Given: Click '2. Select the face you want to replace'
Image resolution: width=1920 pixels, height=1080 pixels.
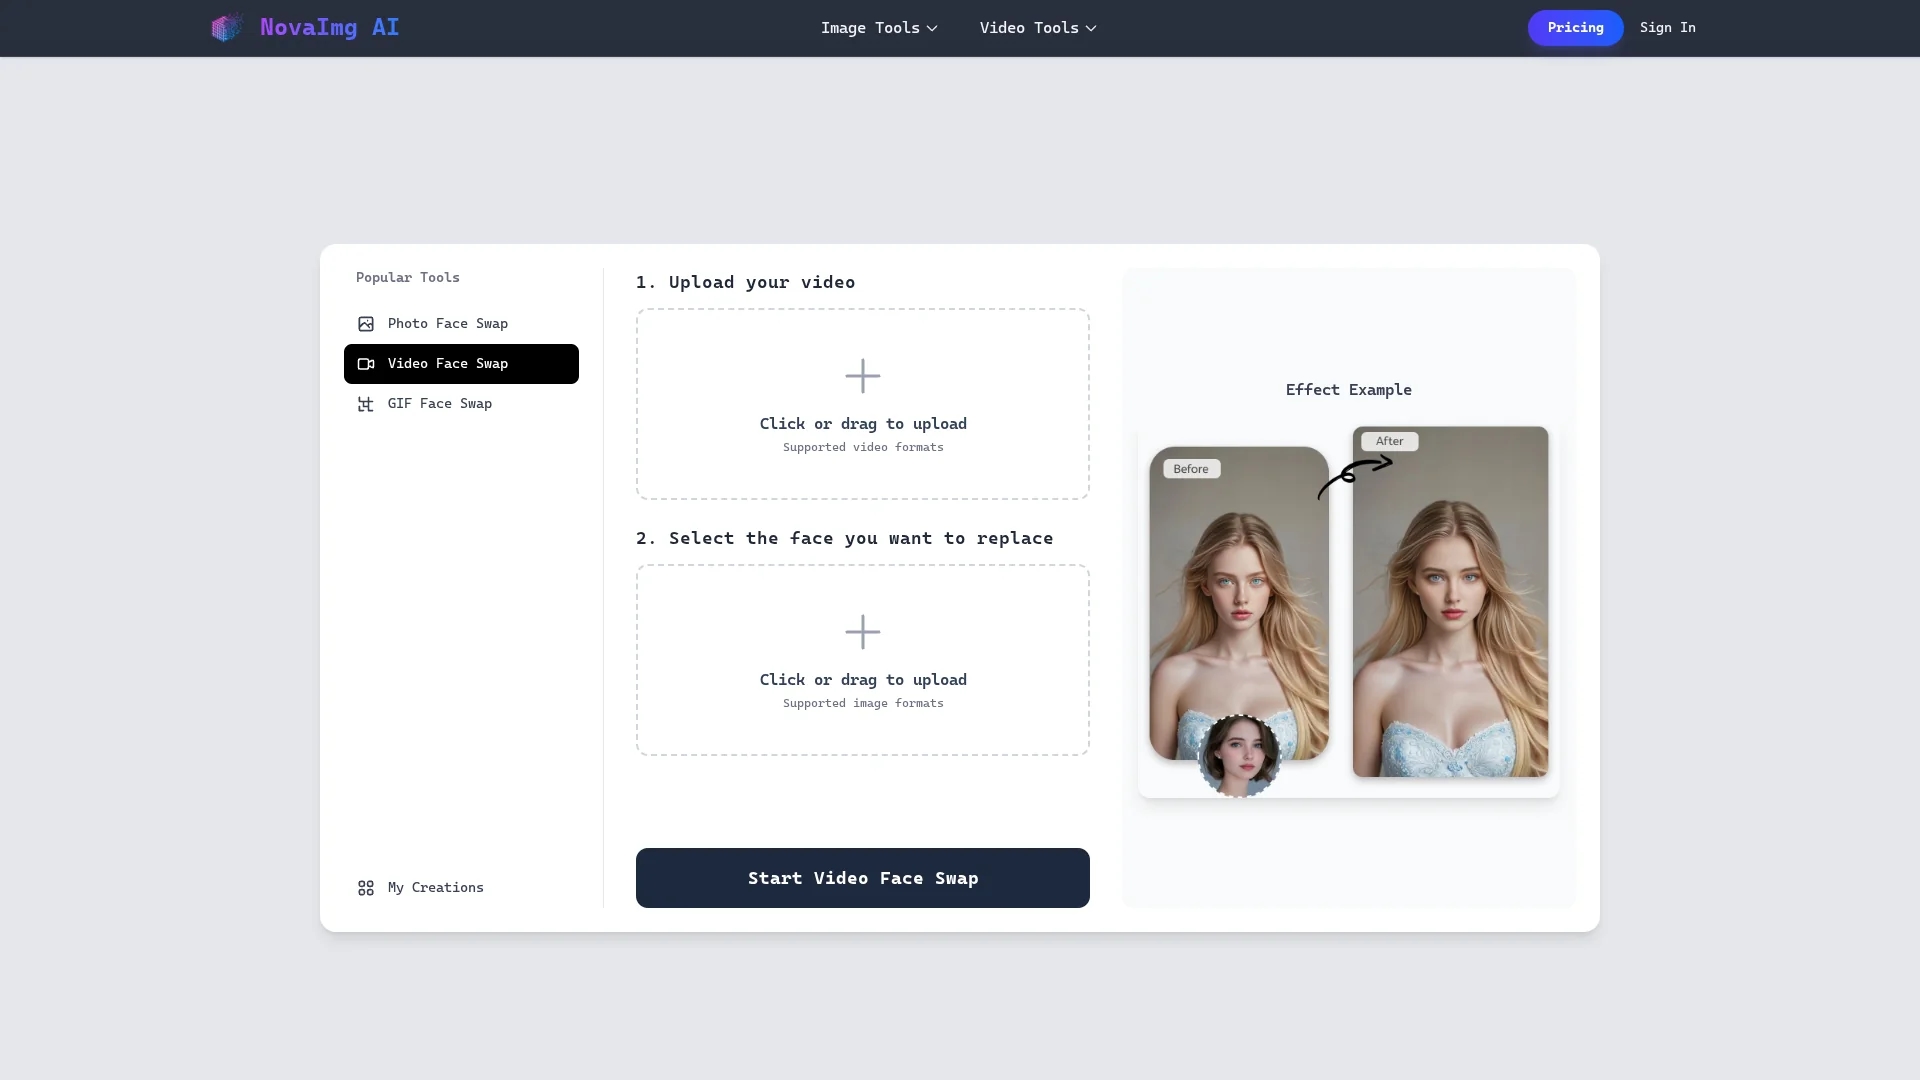Looking at the screenshot, I should click(x=844, y=538).
